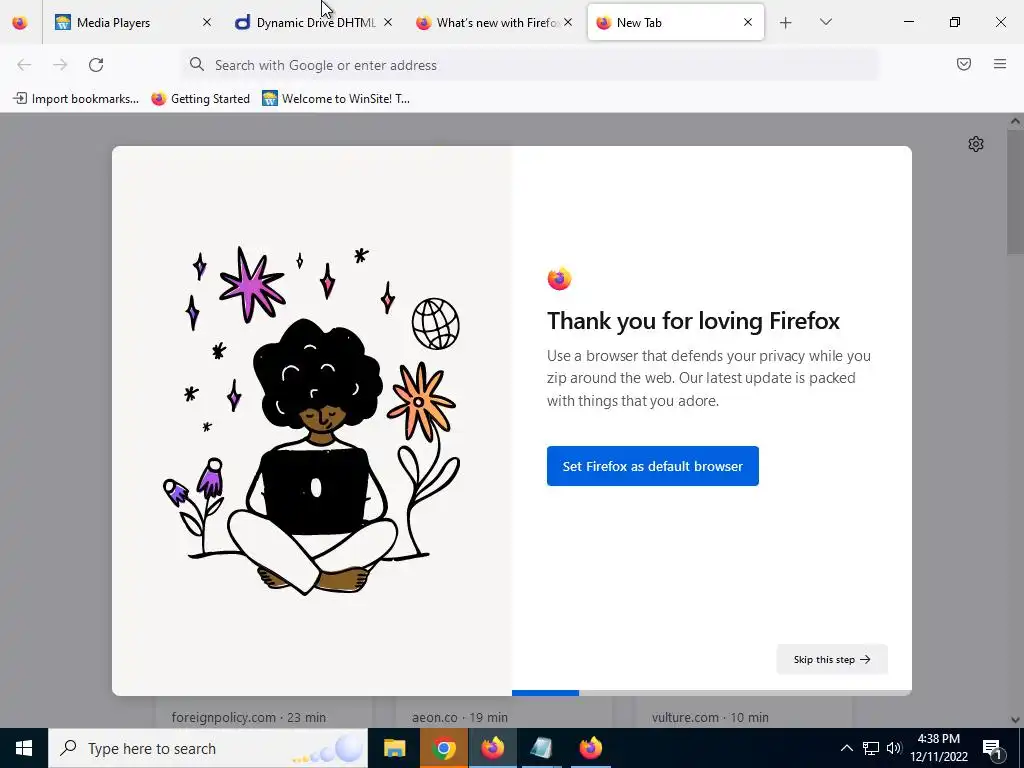
Task: Open Import bookmarks bookmark item
Action: click(76, 99)
